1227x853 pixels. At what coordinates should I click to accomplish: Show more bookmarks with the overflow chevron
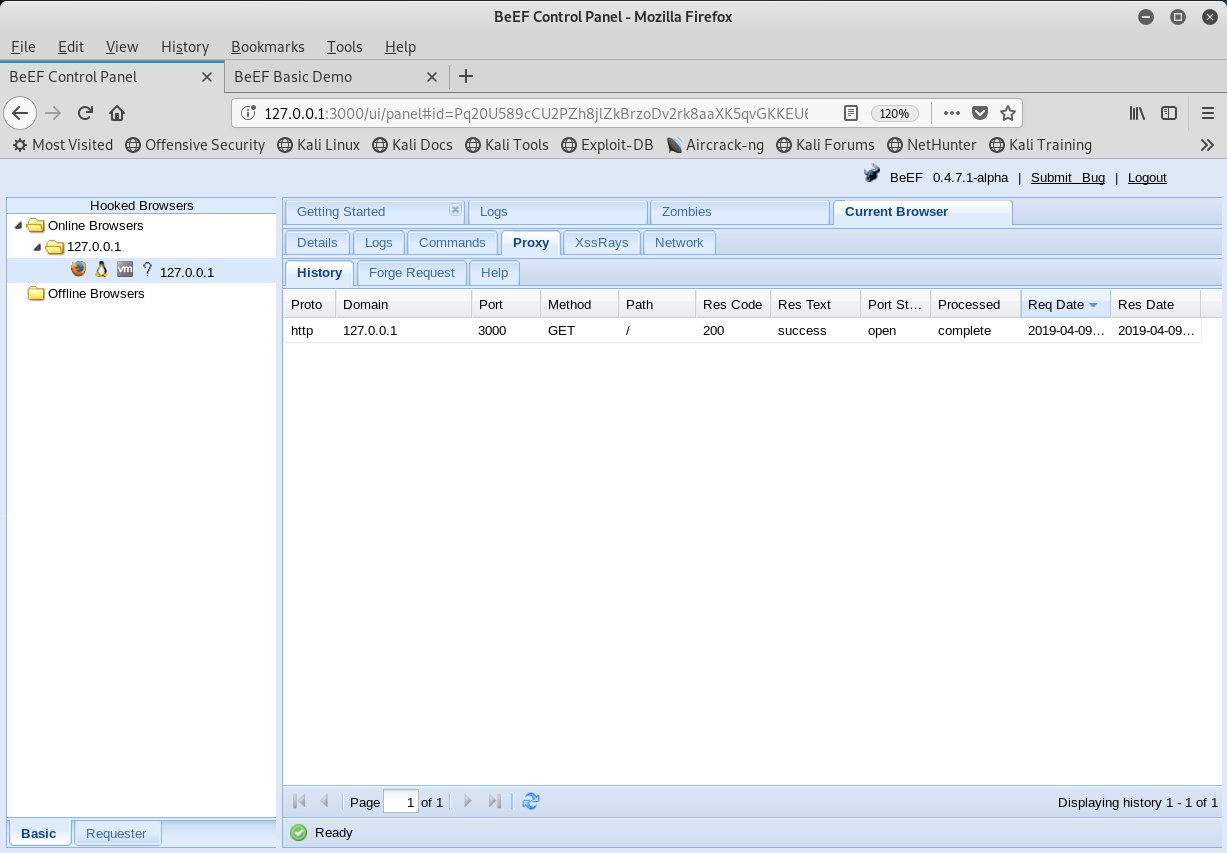1207,145
